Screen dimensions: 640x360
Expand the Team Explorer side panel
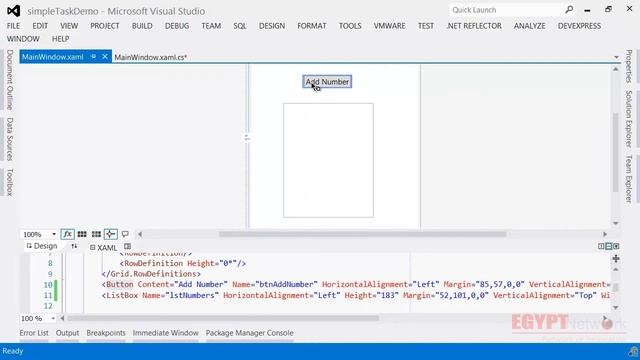[x=629, y=179]
